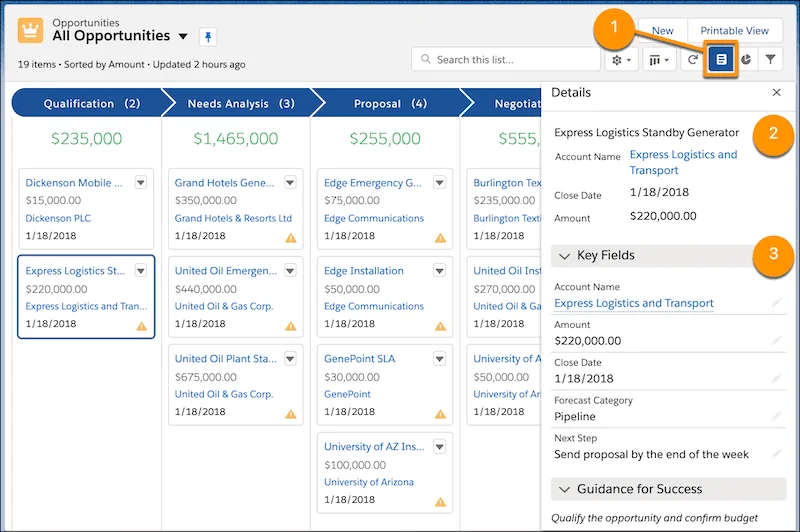Click the warning icon on United Oil Plant card
The height and width of the screenshot is (532, 800).
click(x=291, y=414)
